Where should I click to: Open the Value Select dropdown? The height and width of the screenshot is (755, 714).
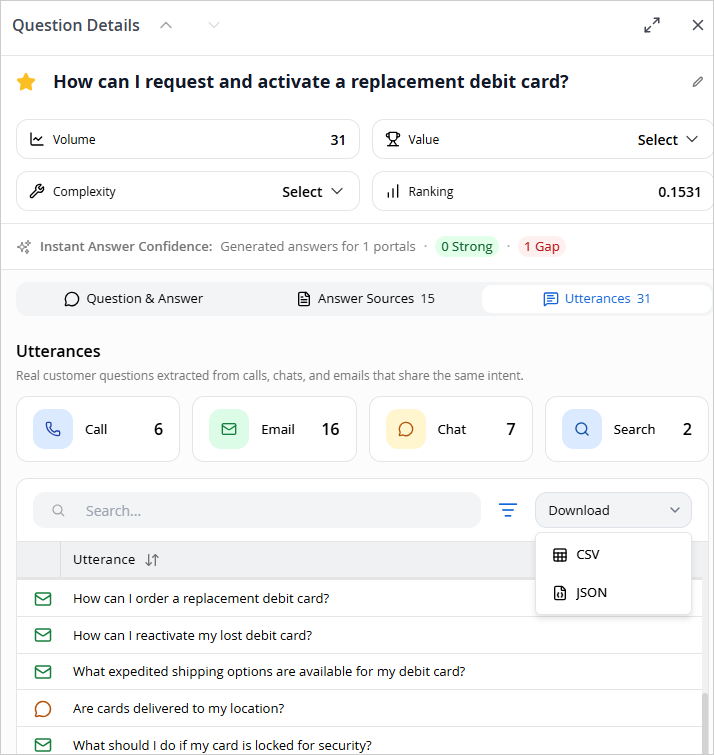(668, 140)
